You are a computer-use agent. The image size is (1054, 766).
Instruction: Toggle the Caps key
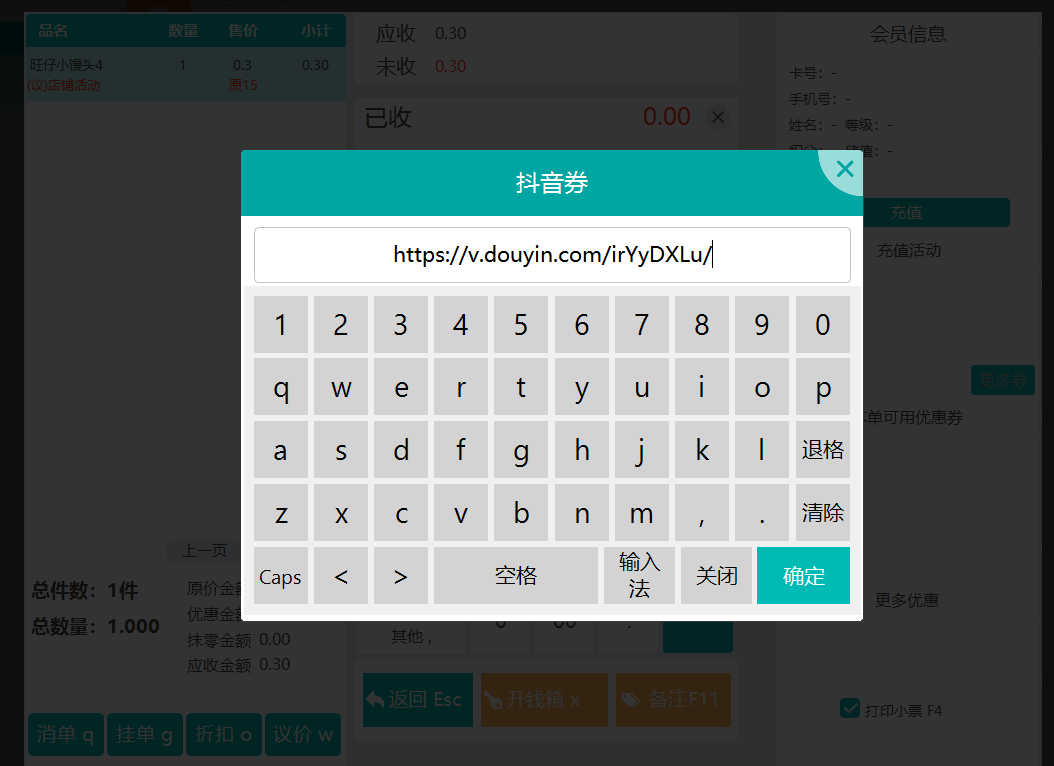pyautogui.click(x=281, y=576)
